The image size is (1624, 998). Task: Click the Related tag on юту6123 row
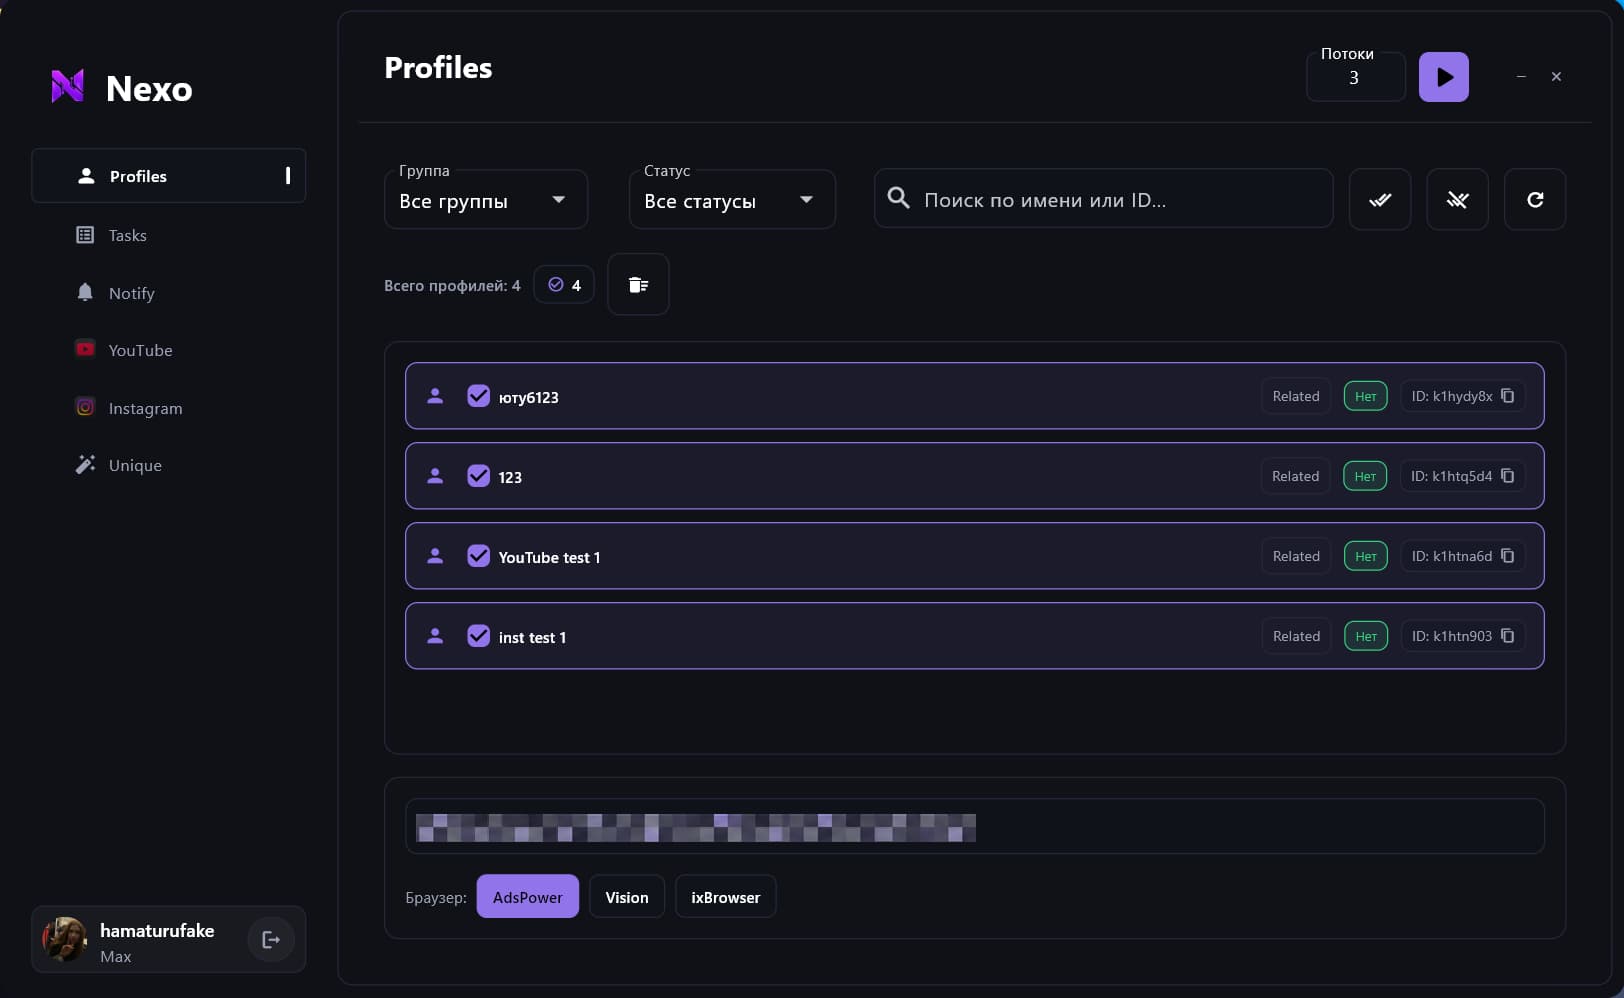[1296, 396]
